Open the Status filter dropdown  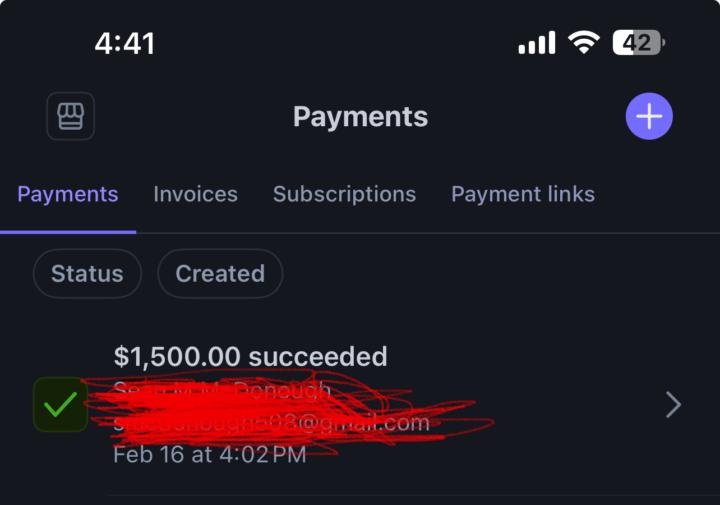[87, 273]
